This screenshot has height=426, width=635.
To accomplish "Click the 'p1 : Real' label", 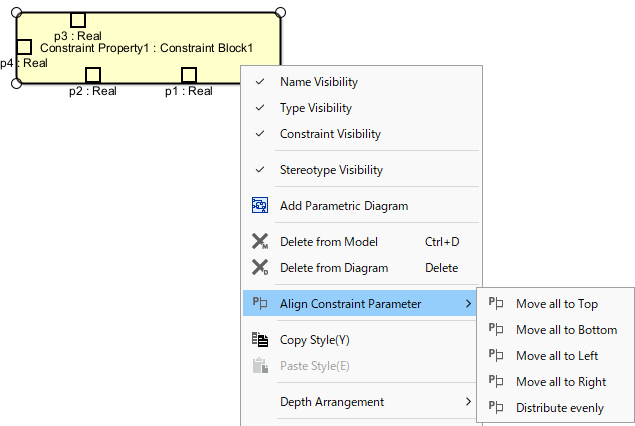I will (x=189, y=91).
